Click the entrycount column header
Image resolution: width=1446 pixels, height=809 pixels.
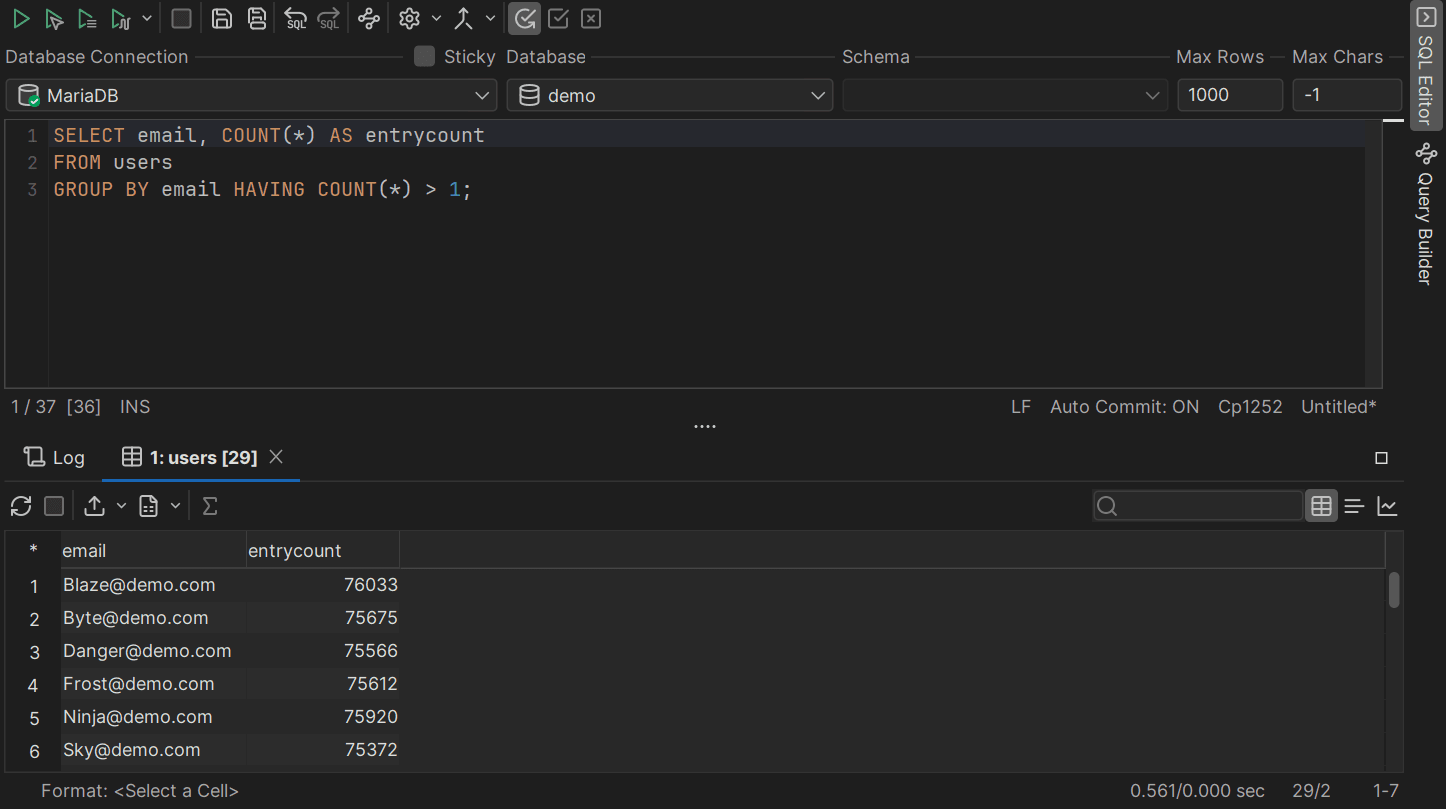point(323,550)
